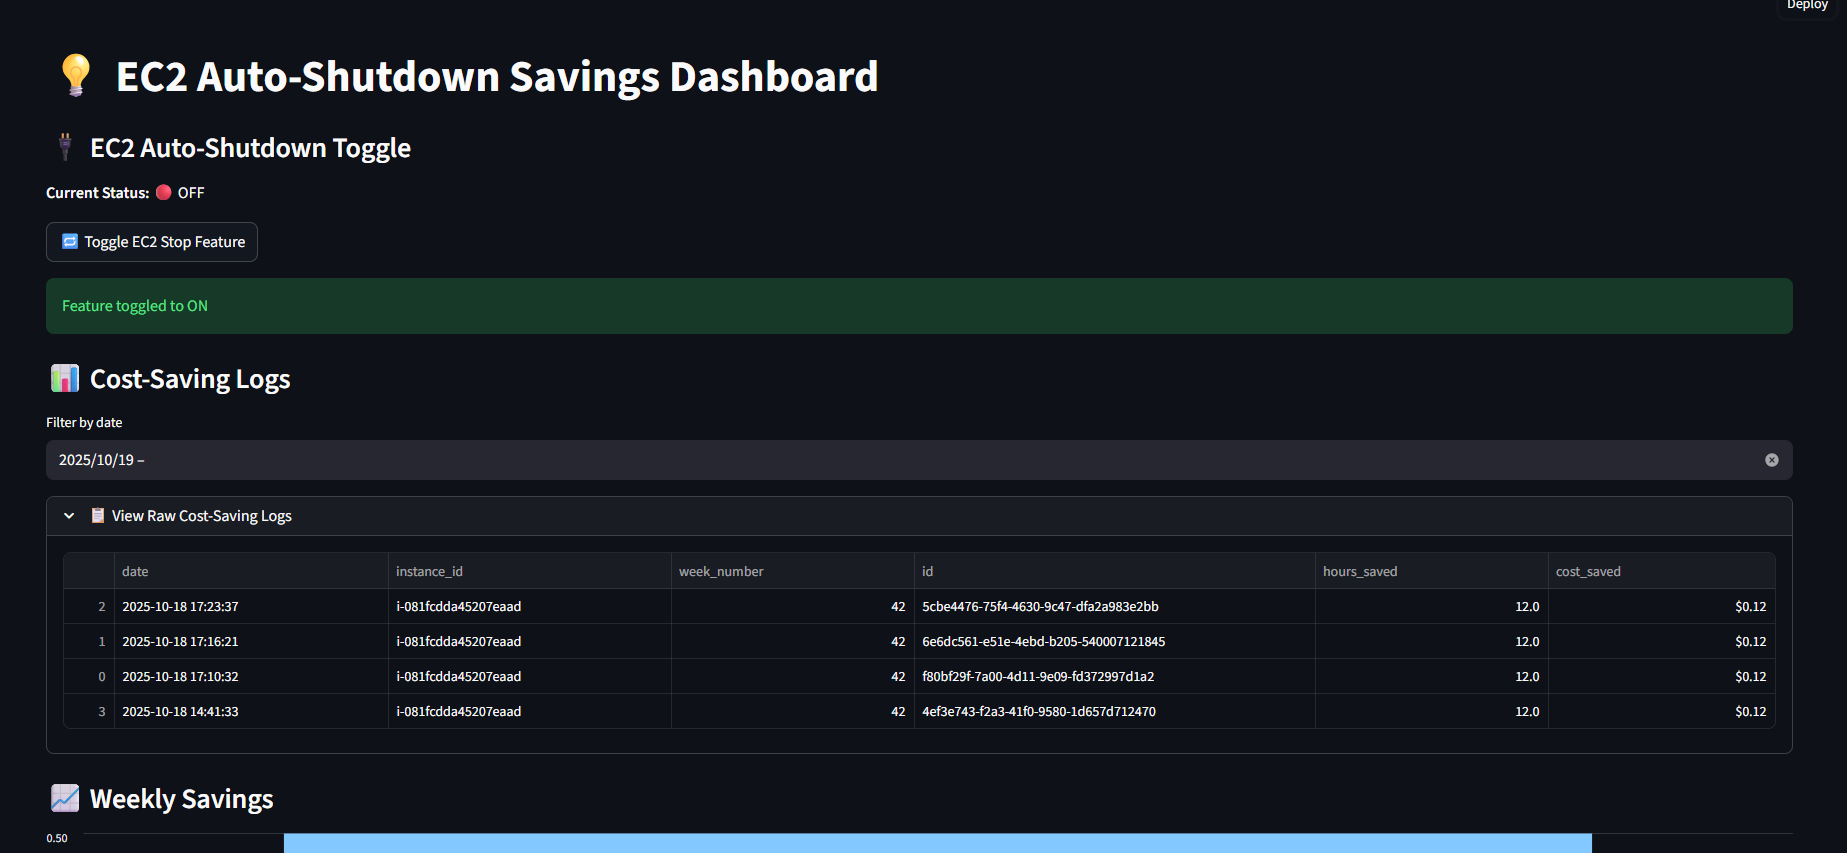Collapse the View Raw Cost-Saving Logs expander
Viewport: 1847px width, 853px height.
[919, 516]
